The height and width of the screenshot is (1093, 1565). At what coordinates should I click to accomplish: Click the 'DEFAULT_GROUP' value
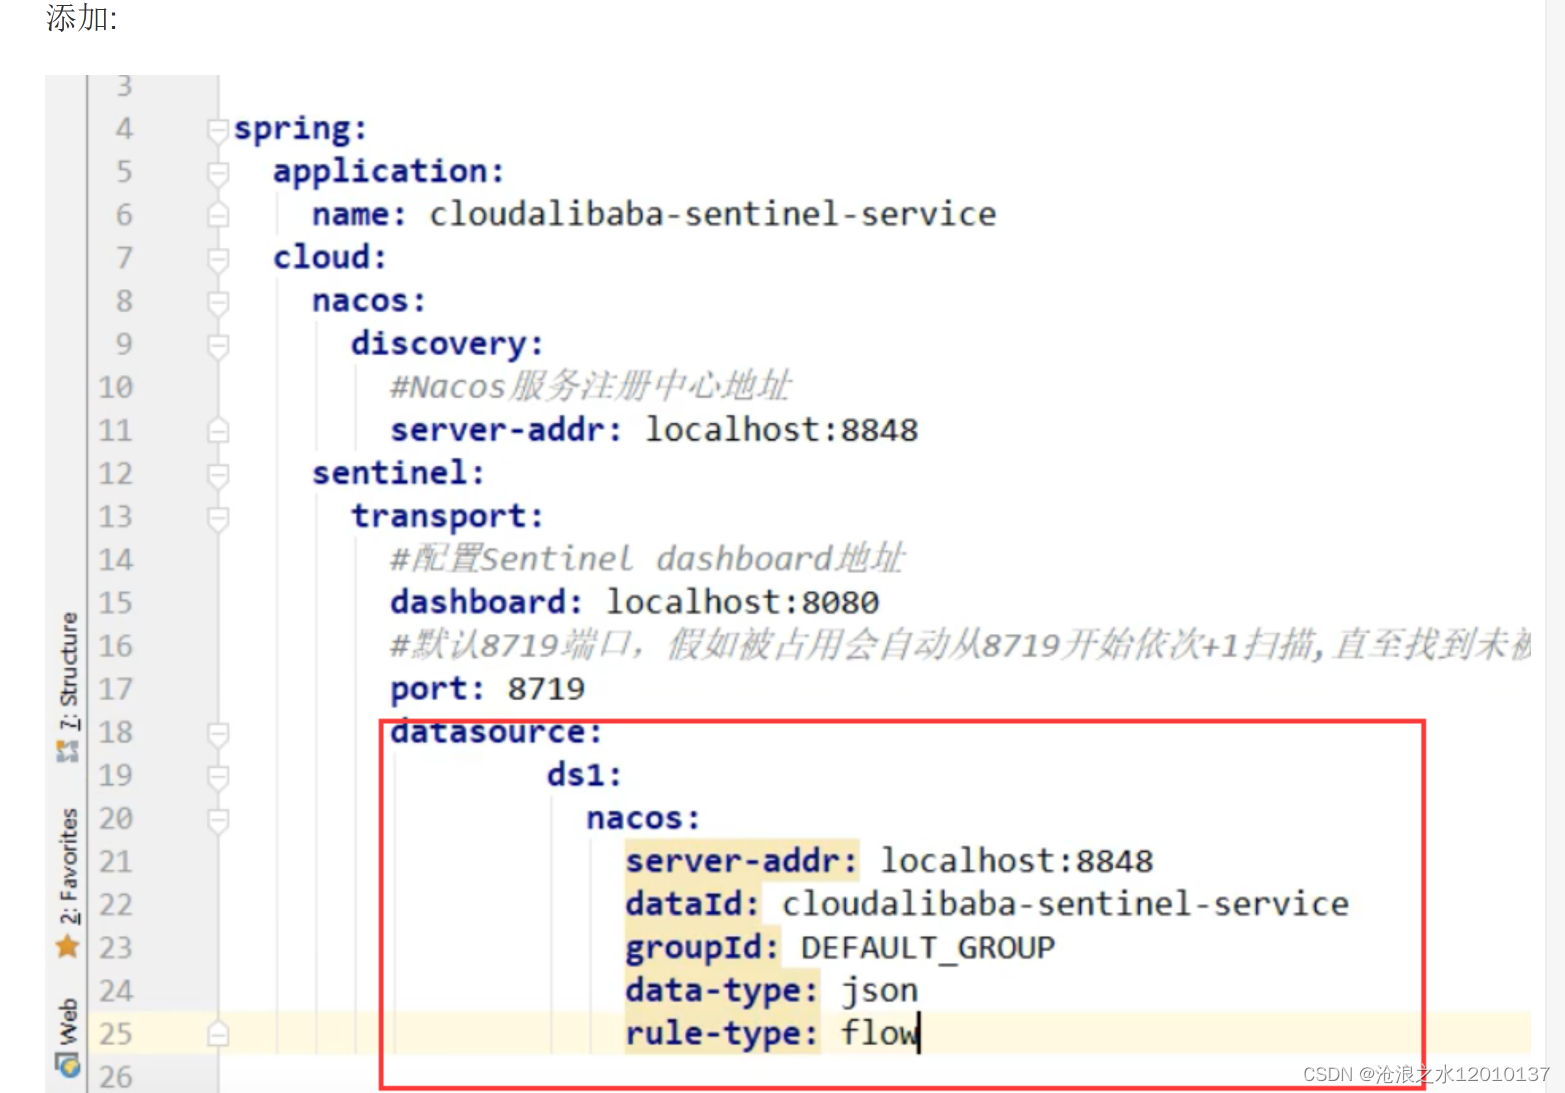coord(928,947)
